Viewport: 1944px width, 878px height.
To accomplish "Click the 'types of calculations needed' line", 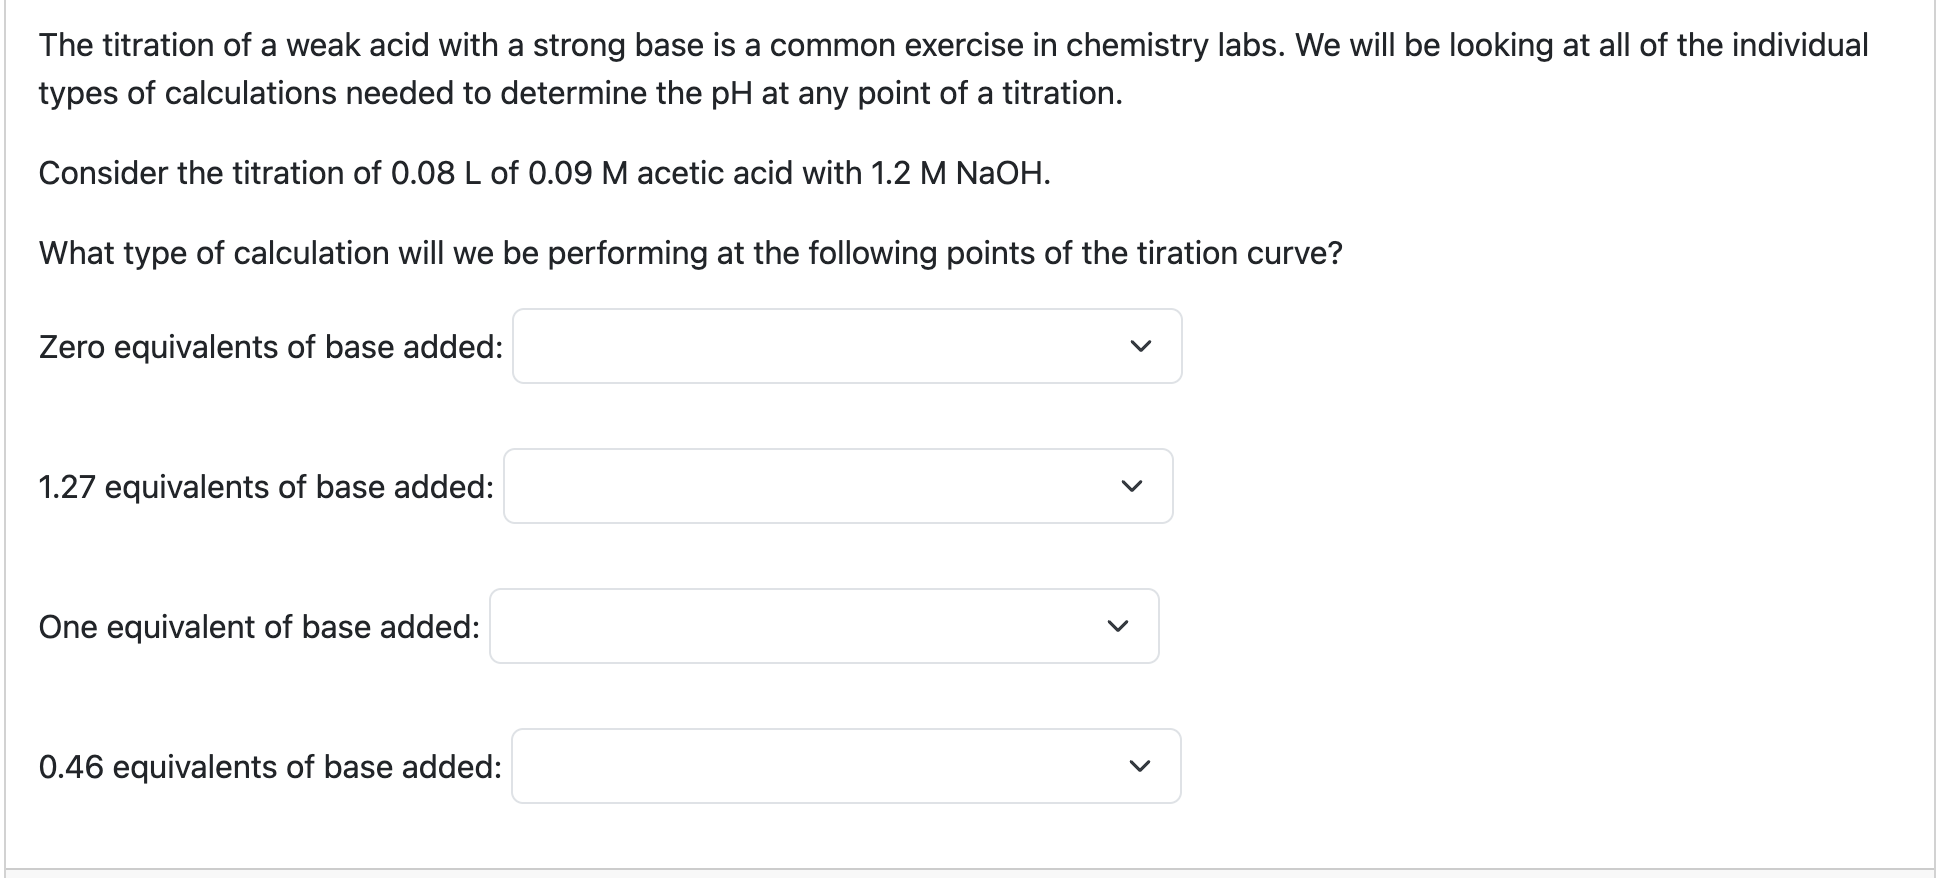I will pos(580,93).
